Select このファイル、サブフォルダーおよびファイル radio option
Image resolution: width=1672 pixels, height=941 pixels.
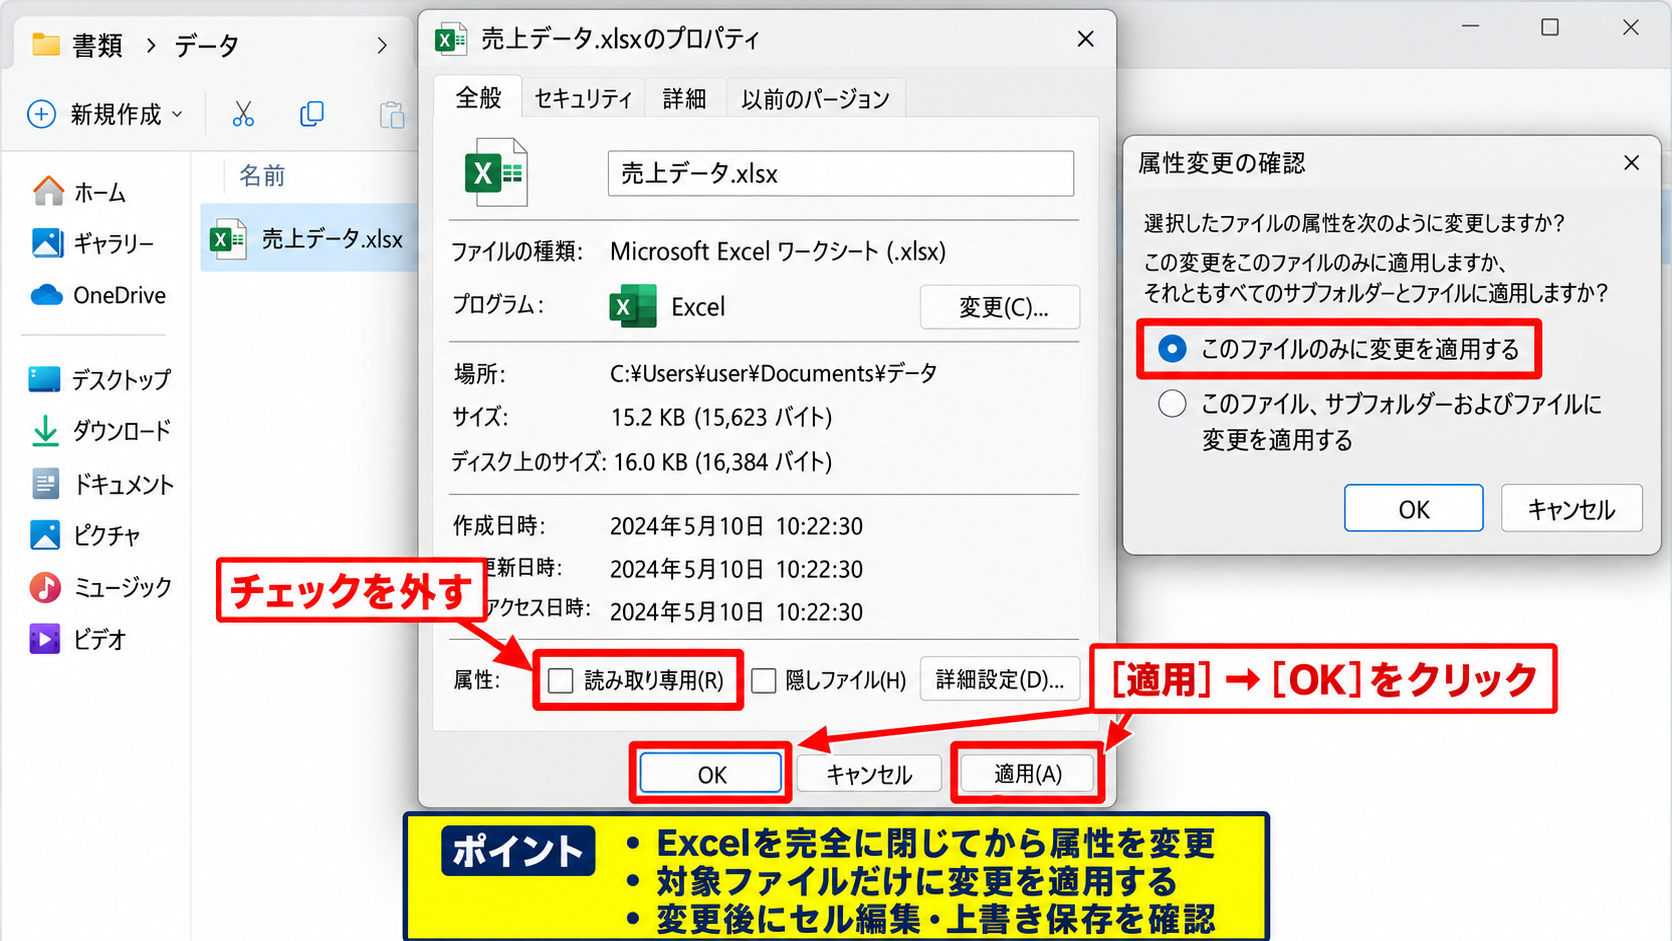[x=1172, y=404]
